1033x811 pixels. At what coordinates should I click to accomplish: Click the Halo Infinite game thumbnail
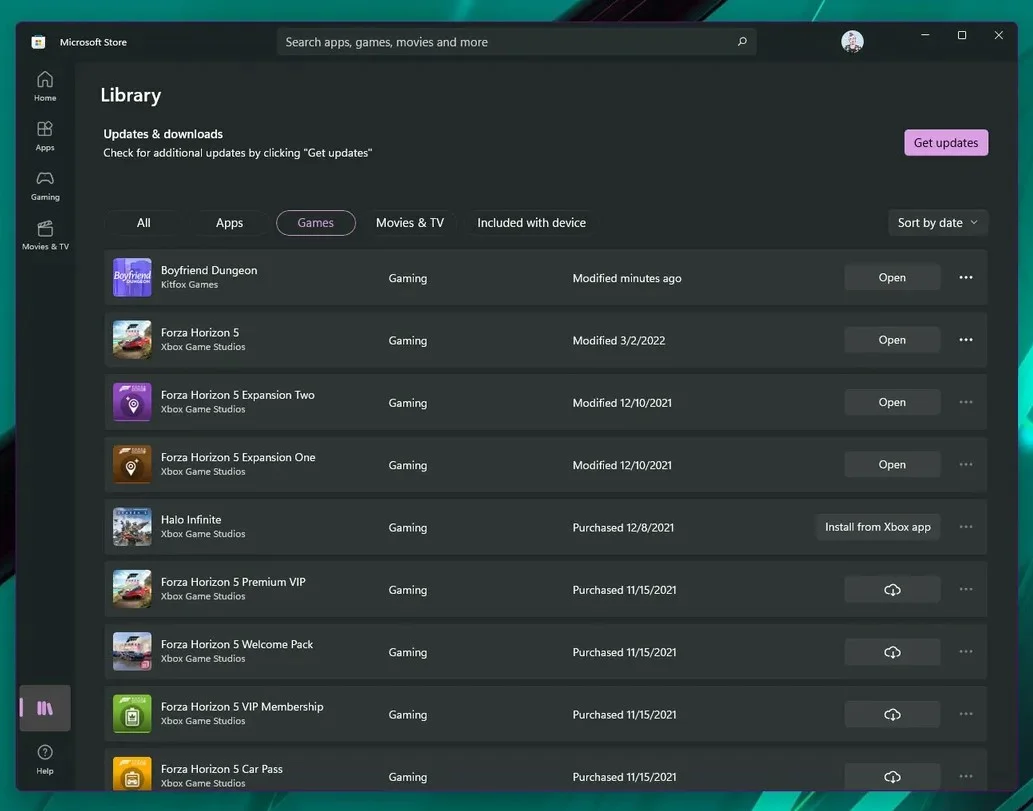132,527
